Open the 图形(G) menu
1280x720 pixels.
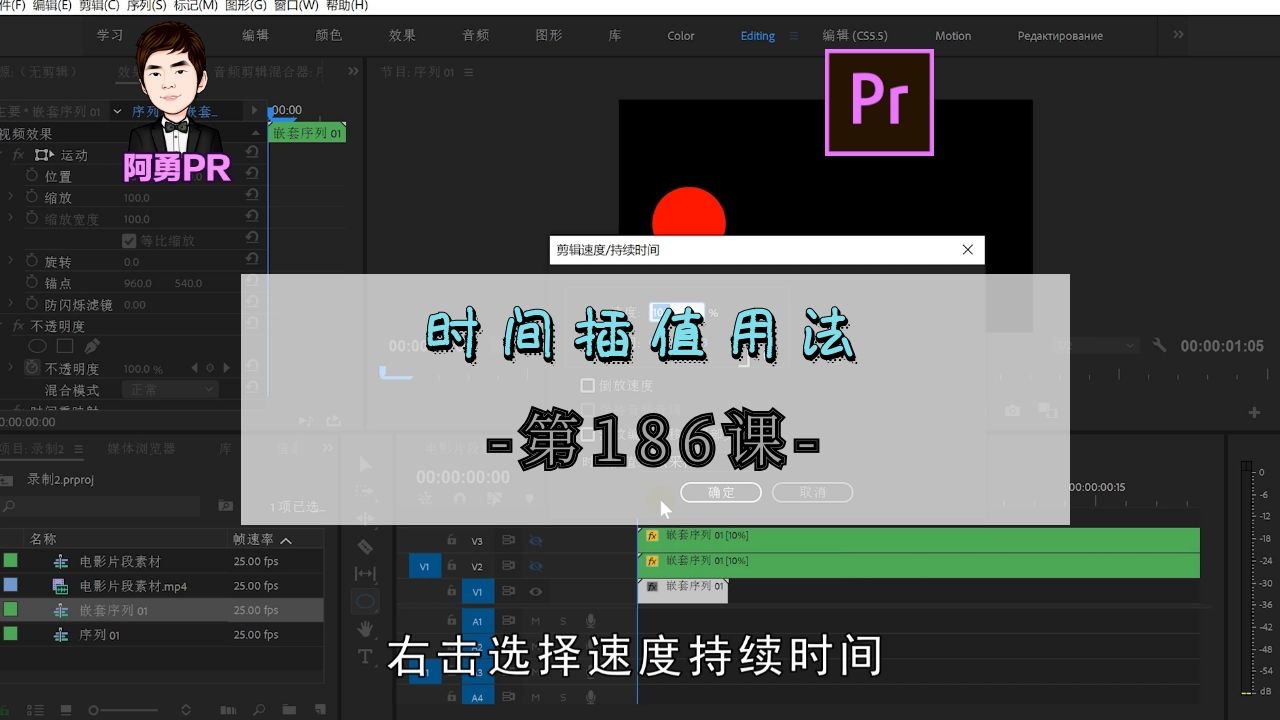(x=246, y=6)
